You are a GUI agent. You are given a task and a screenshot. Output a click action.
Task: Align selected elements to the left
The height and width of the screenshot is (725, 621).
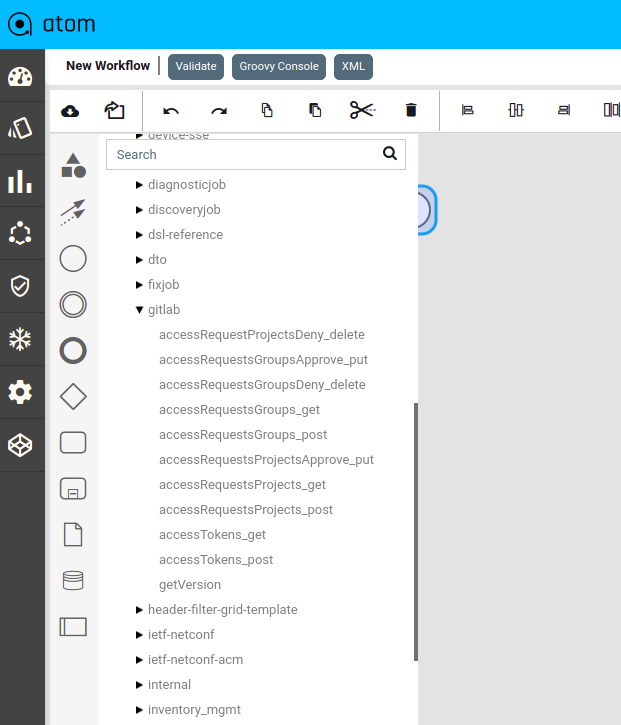coord(467,110)
